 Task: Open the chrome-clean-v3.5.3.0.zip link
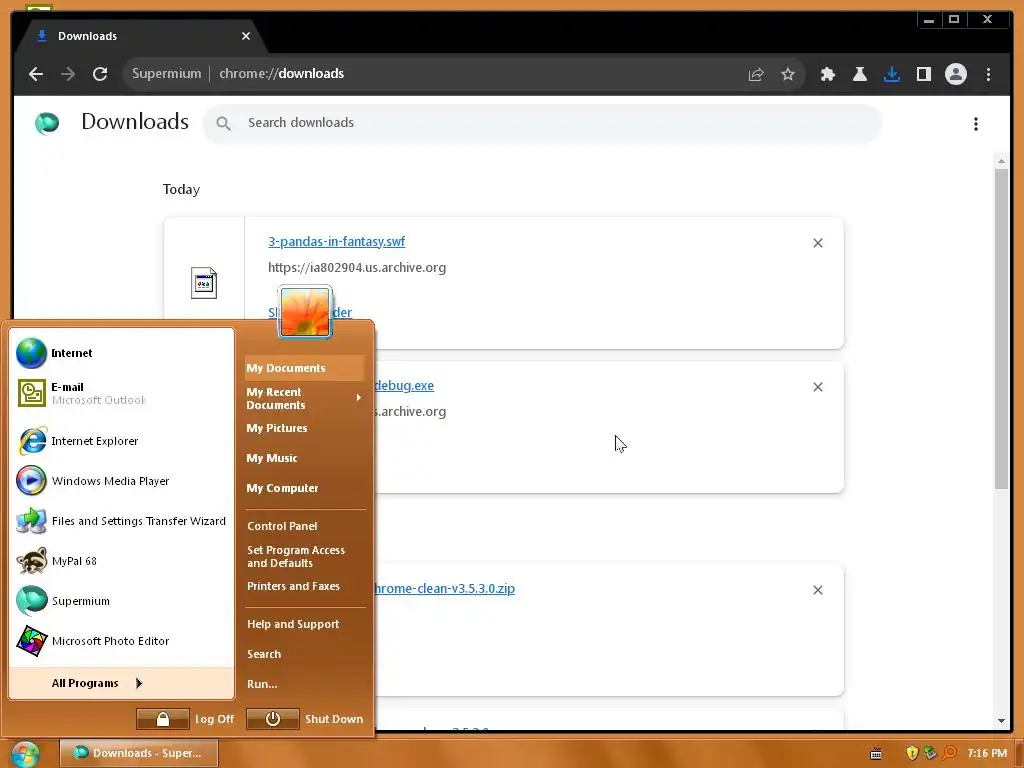444,588
